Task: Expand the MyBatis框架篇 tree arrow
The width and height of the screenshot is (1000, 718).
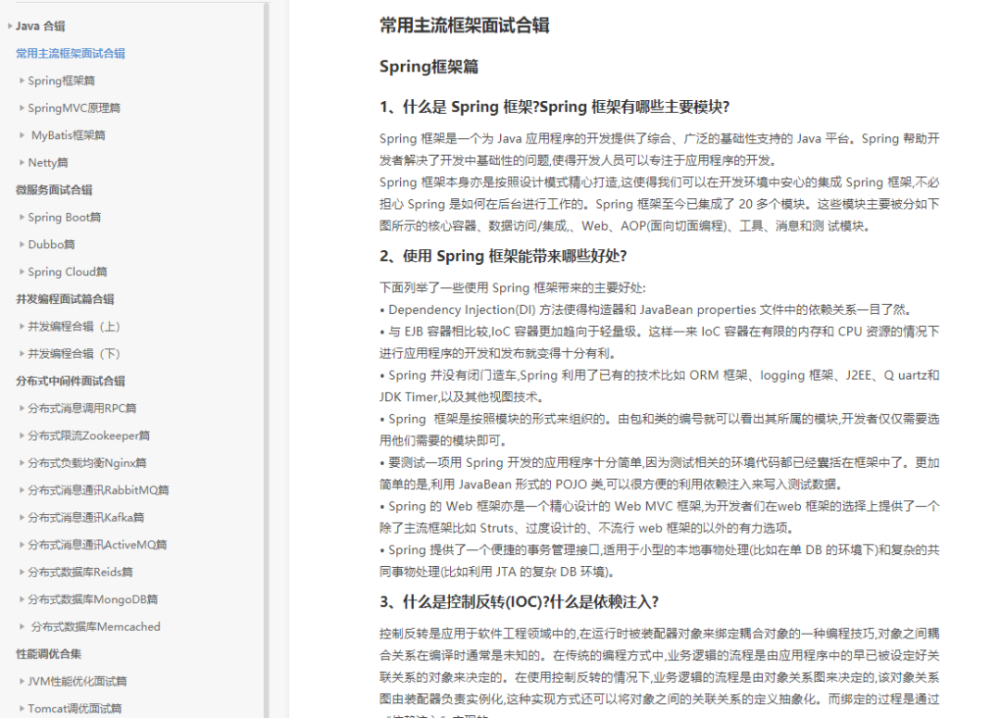Action: point(22,135)
